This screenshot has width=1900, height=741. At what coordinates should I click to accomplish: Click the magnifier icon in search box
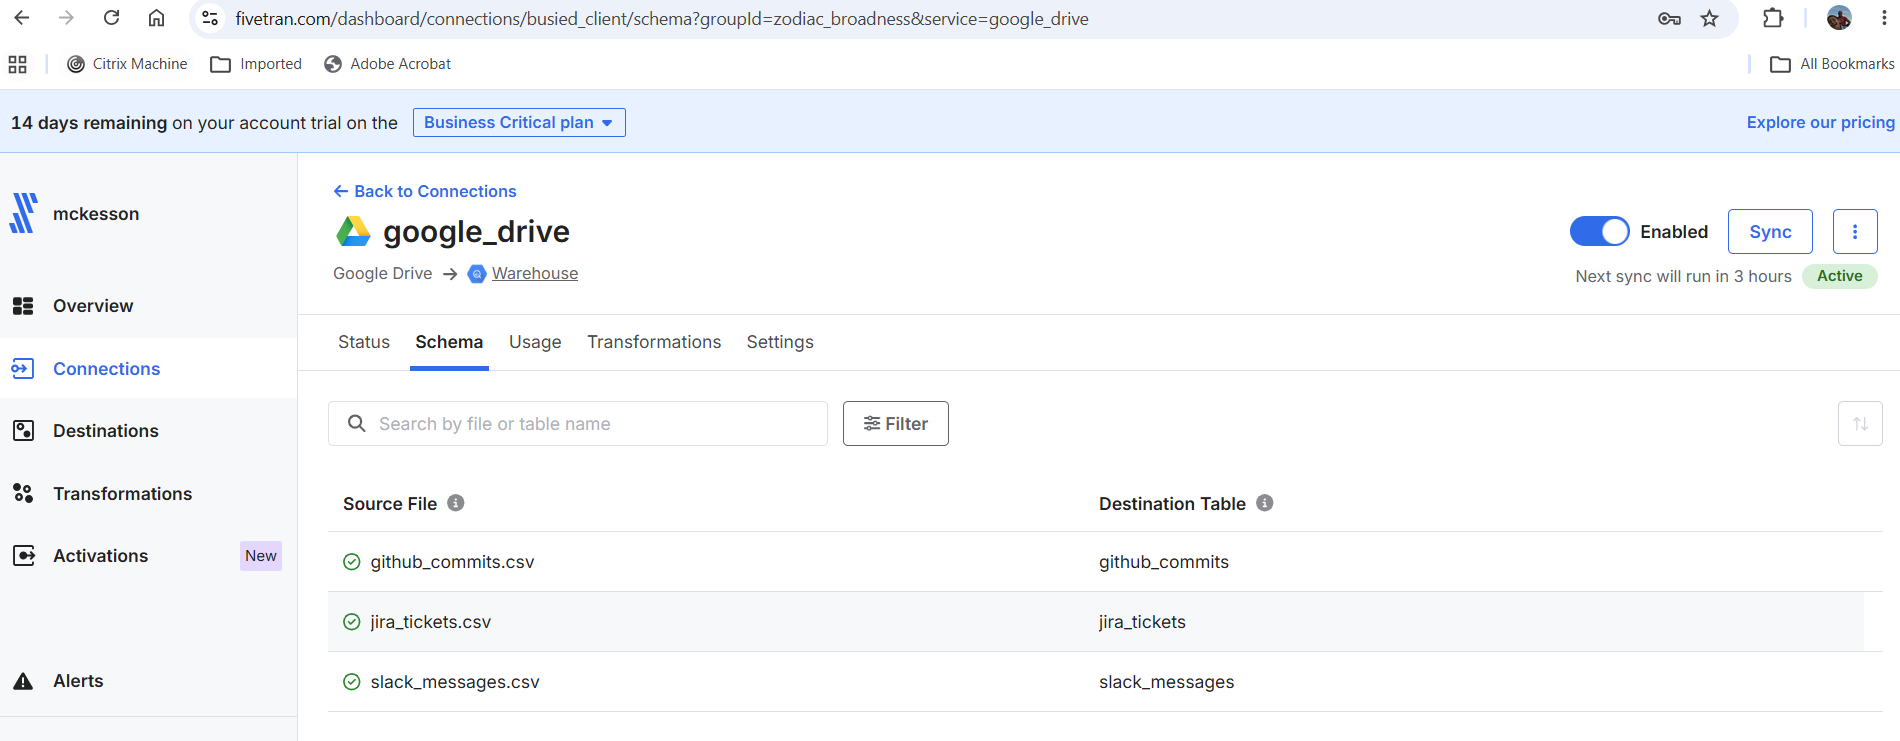click(x=356, y=424)
